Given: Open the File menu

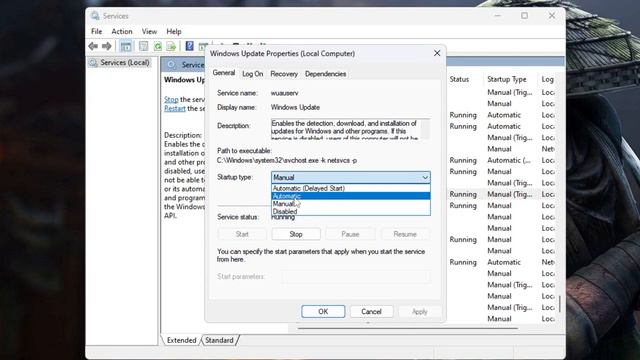Looking at the screenshot, I should pos(97,31).
